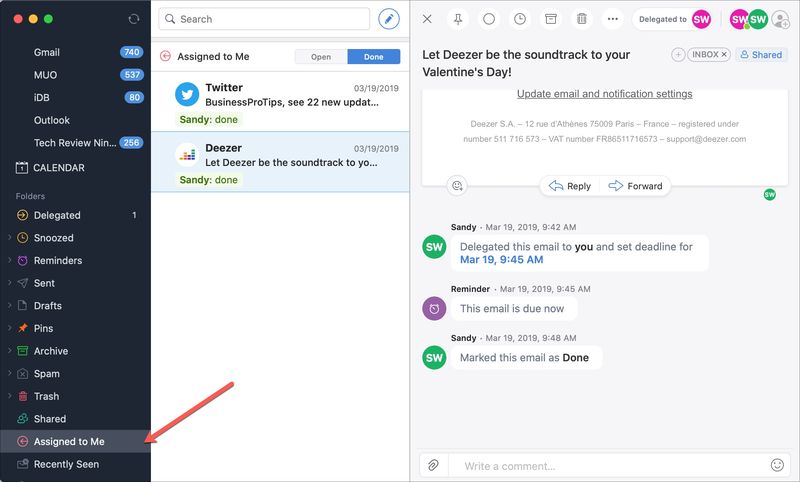800x482 pixels.
Task: Expand the Sent folder chevron
Action: pyautogui.click(x=9, y=283)
